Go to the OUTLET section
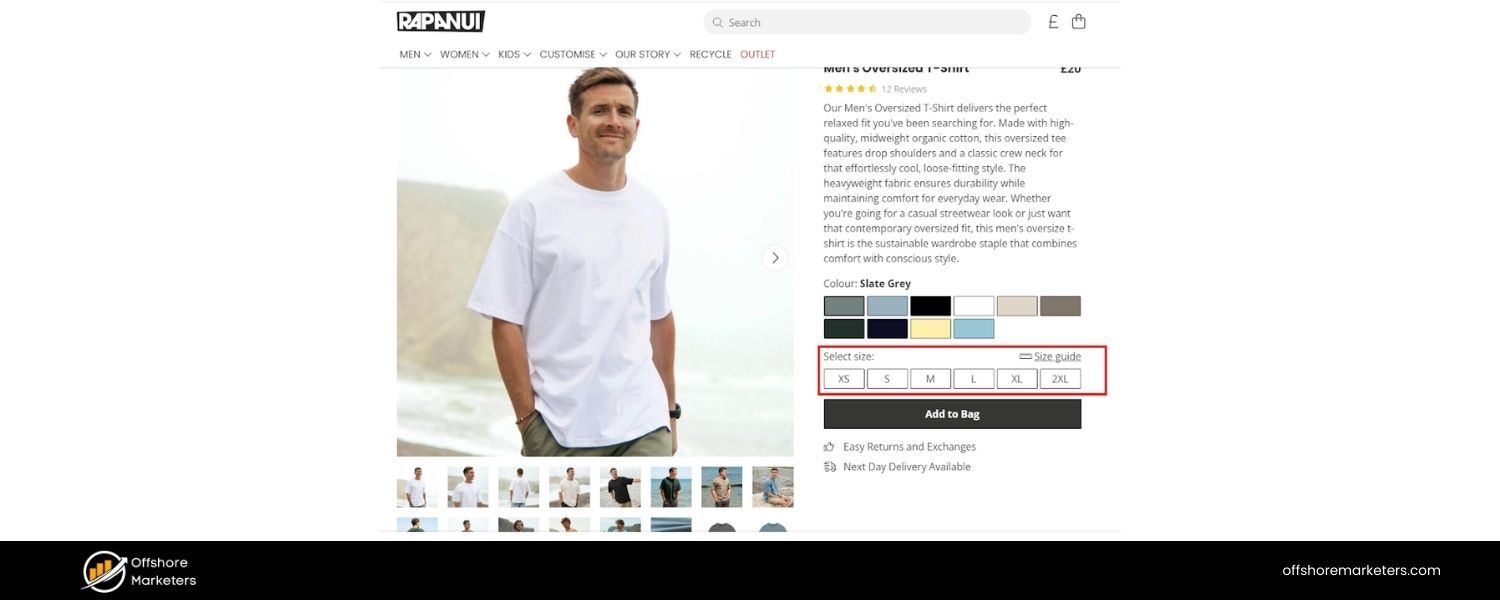 coord(757,54)
